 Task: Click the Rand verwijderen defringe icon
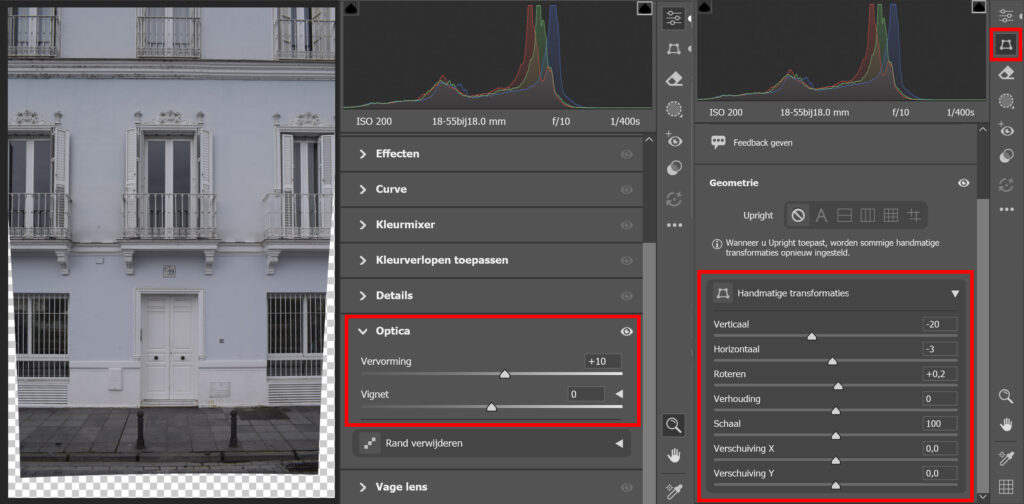pyautogui.click(x=368, y=443)
